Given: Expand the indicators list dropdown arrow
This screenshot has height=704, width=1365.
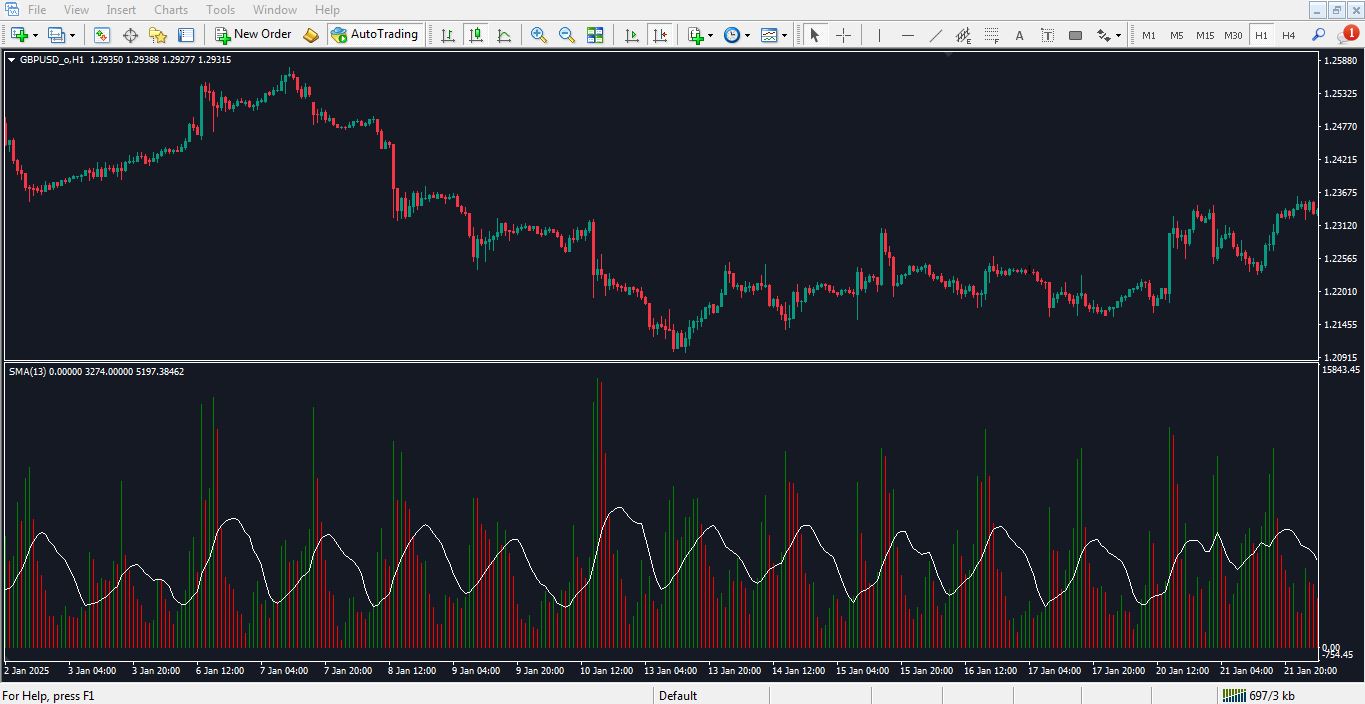Looking at the screenshot, I should coord(710,35).
